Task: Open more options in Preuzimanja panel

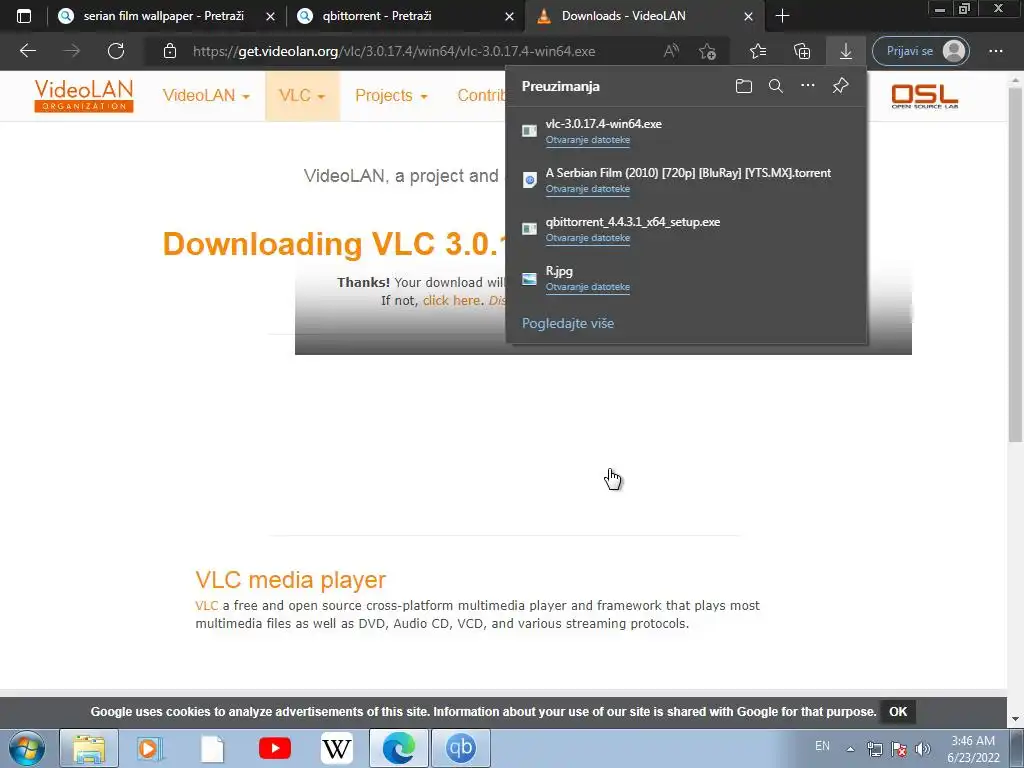Action: (808, 86)
